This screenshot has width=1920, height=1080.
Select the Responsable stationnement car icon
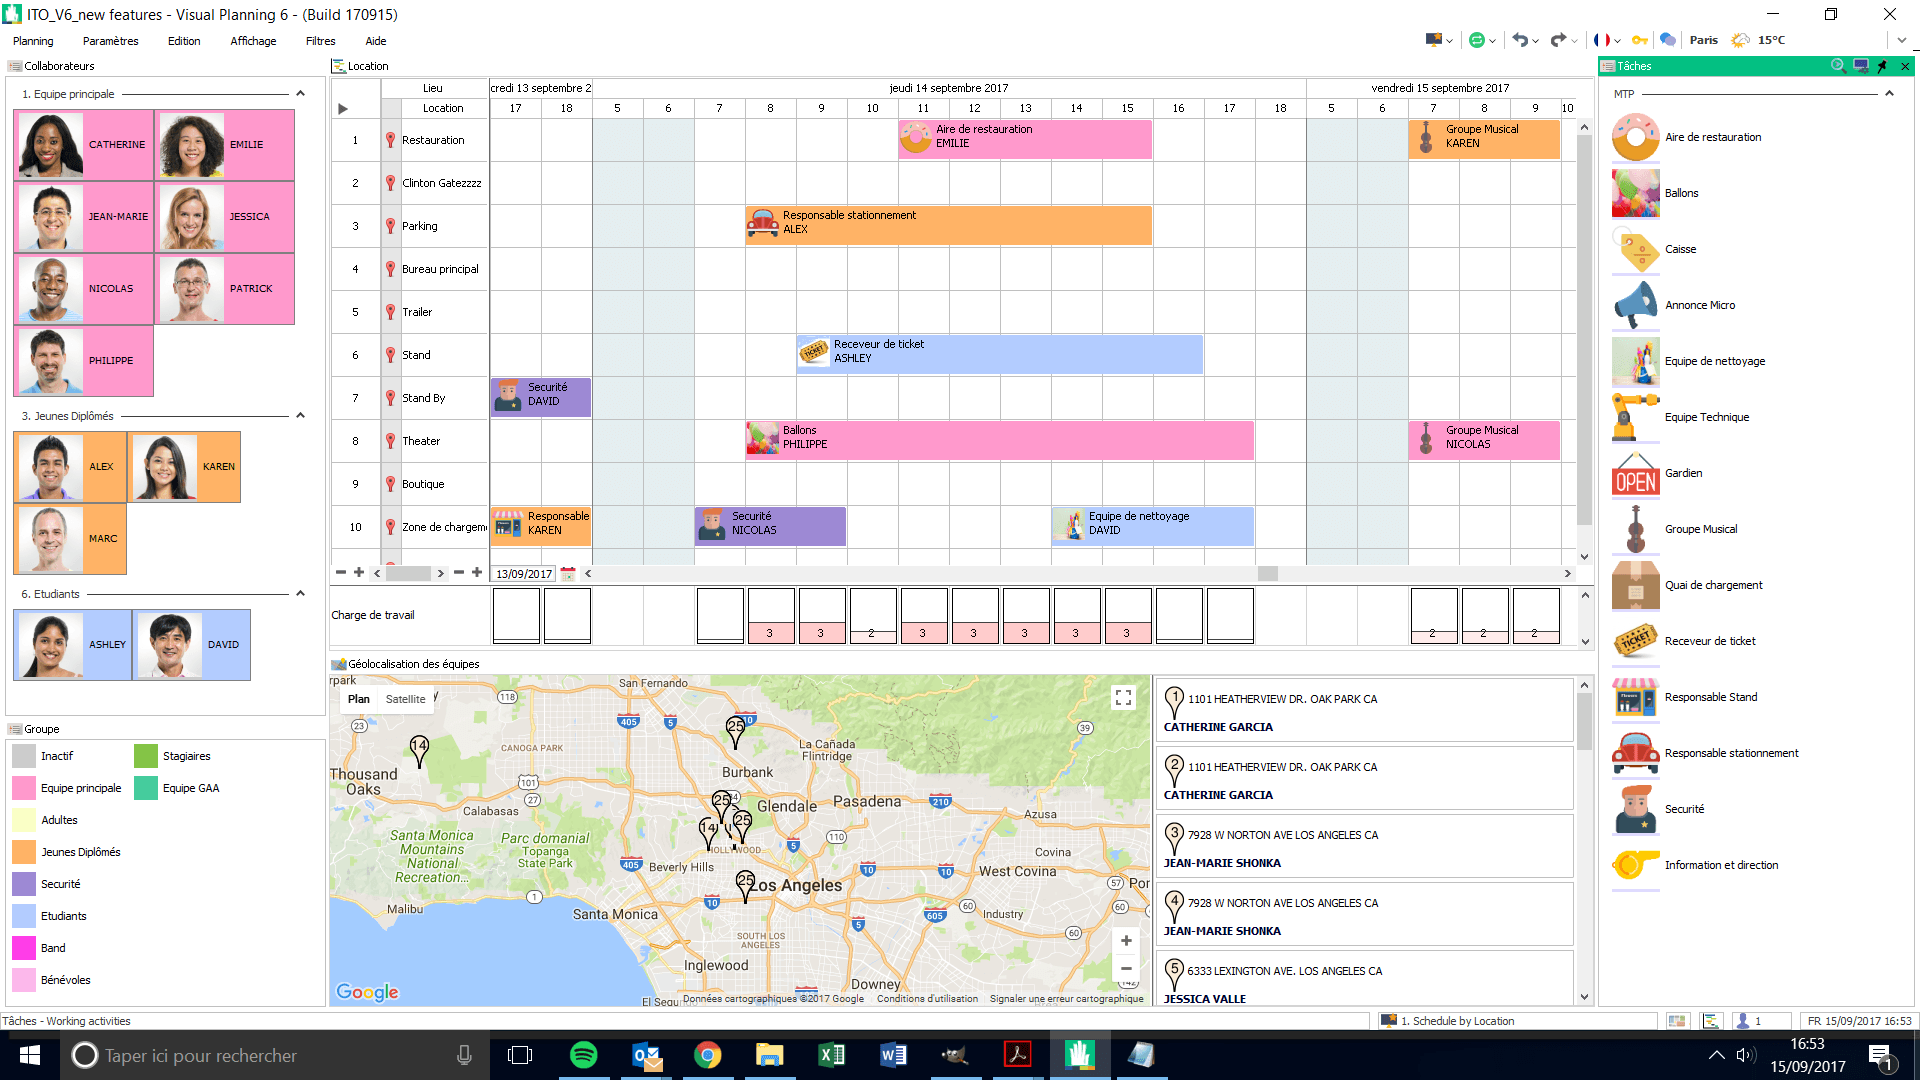click(1635, 753)
